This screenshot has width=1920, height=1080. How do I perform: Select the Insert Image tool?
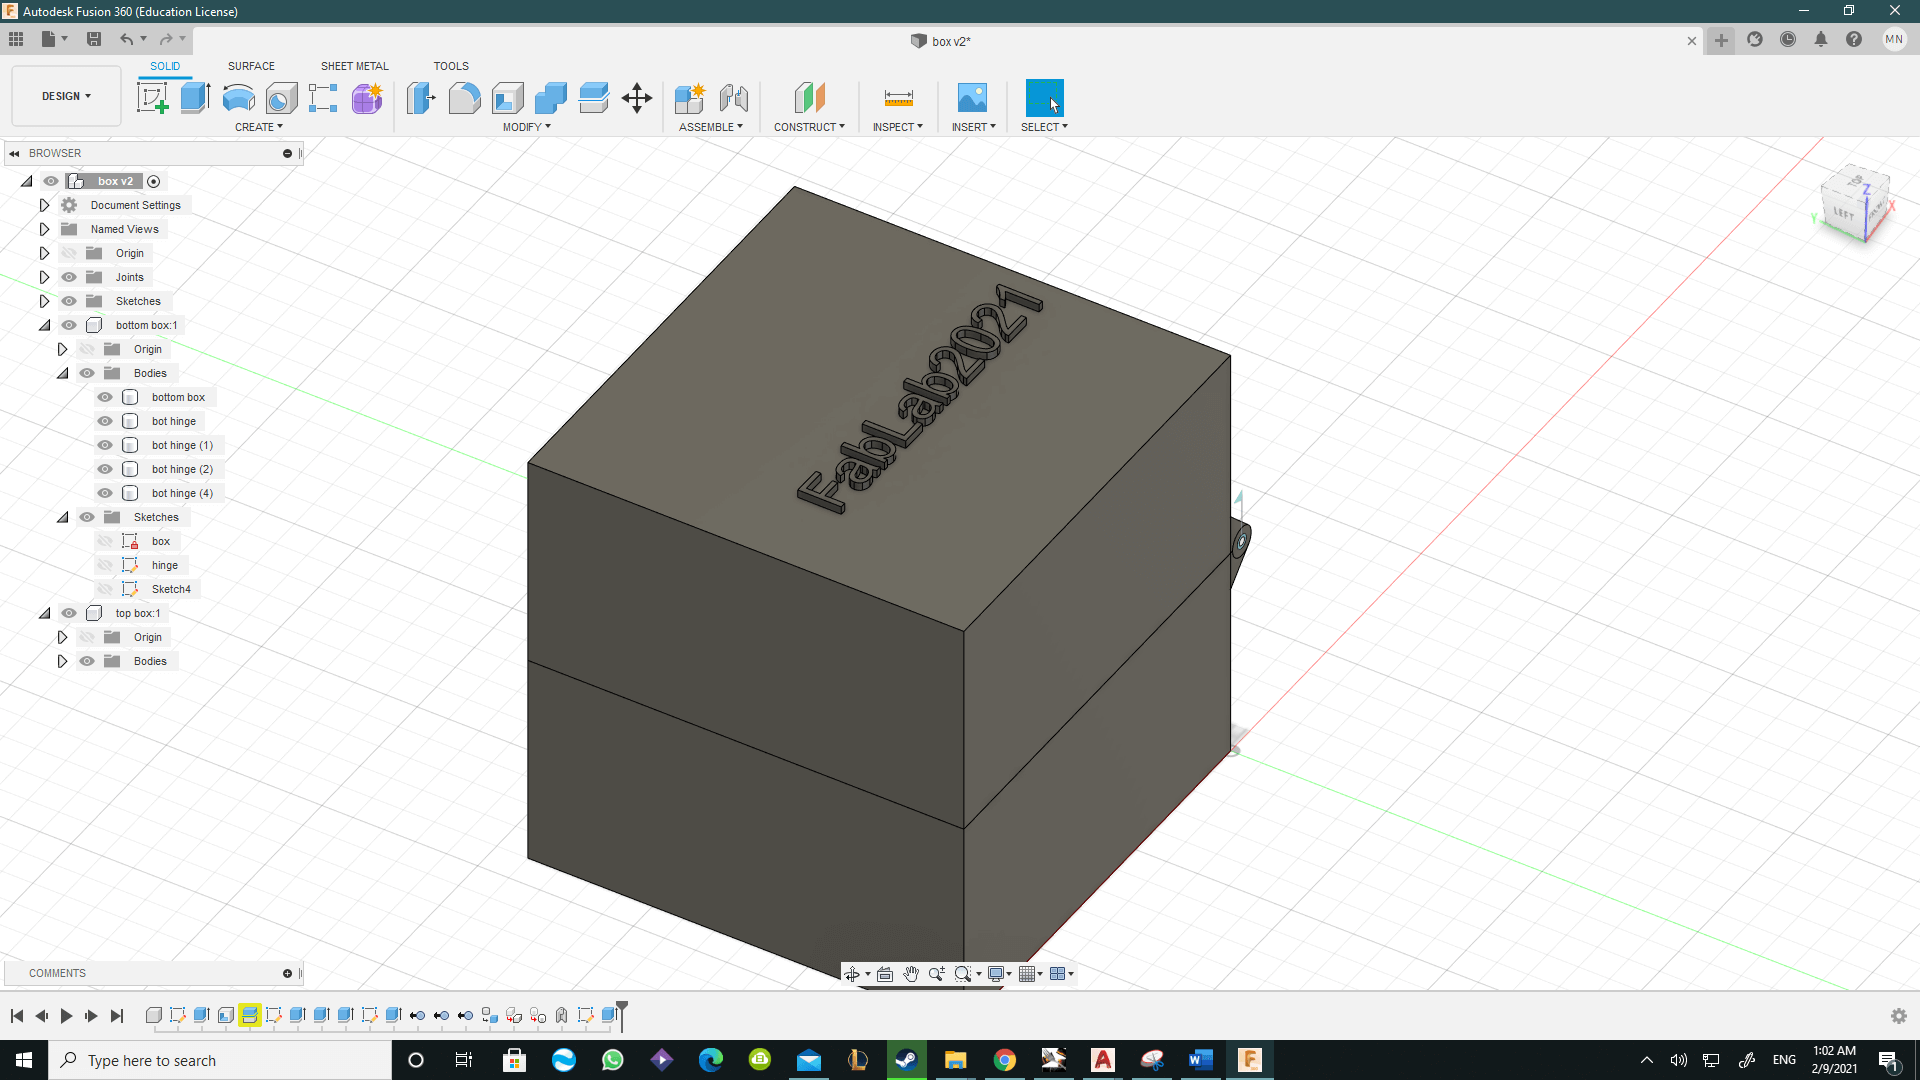tap(972, 98)
